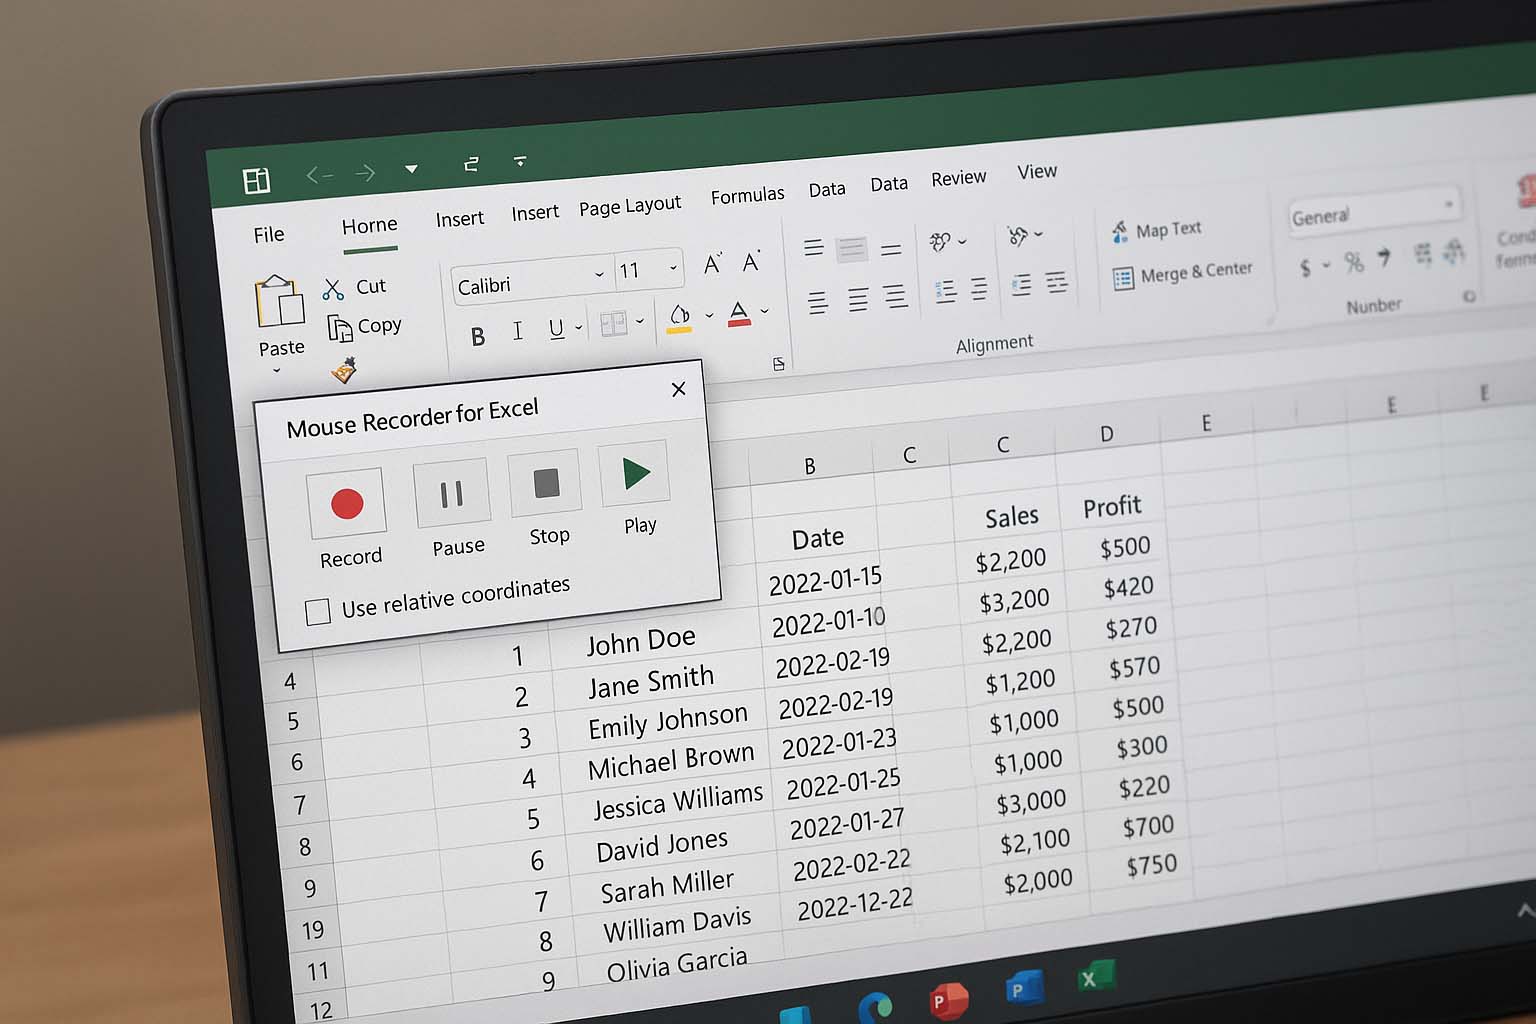Apply the percent style icon
The image size is (1536, 1024).
coord(1353,262)
